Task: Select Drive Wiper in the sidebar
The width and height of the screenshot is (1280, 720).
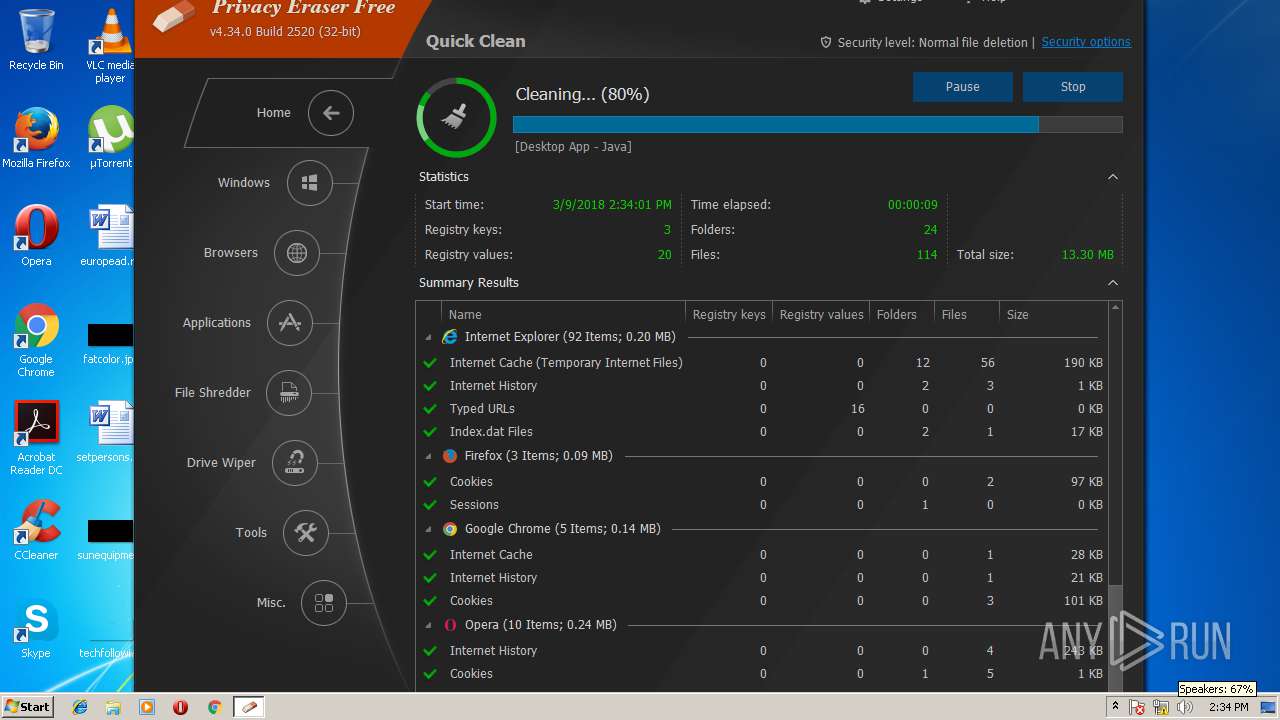Action: coord(221,463)
